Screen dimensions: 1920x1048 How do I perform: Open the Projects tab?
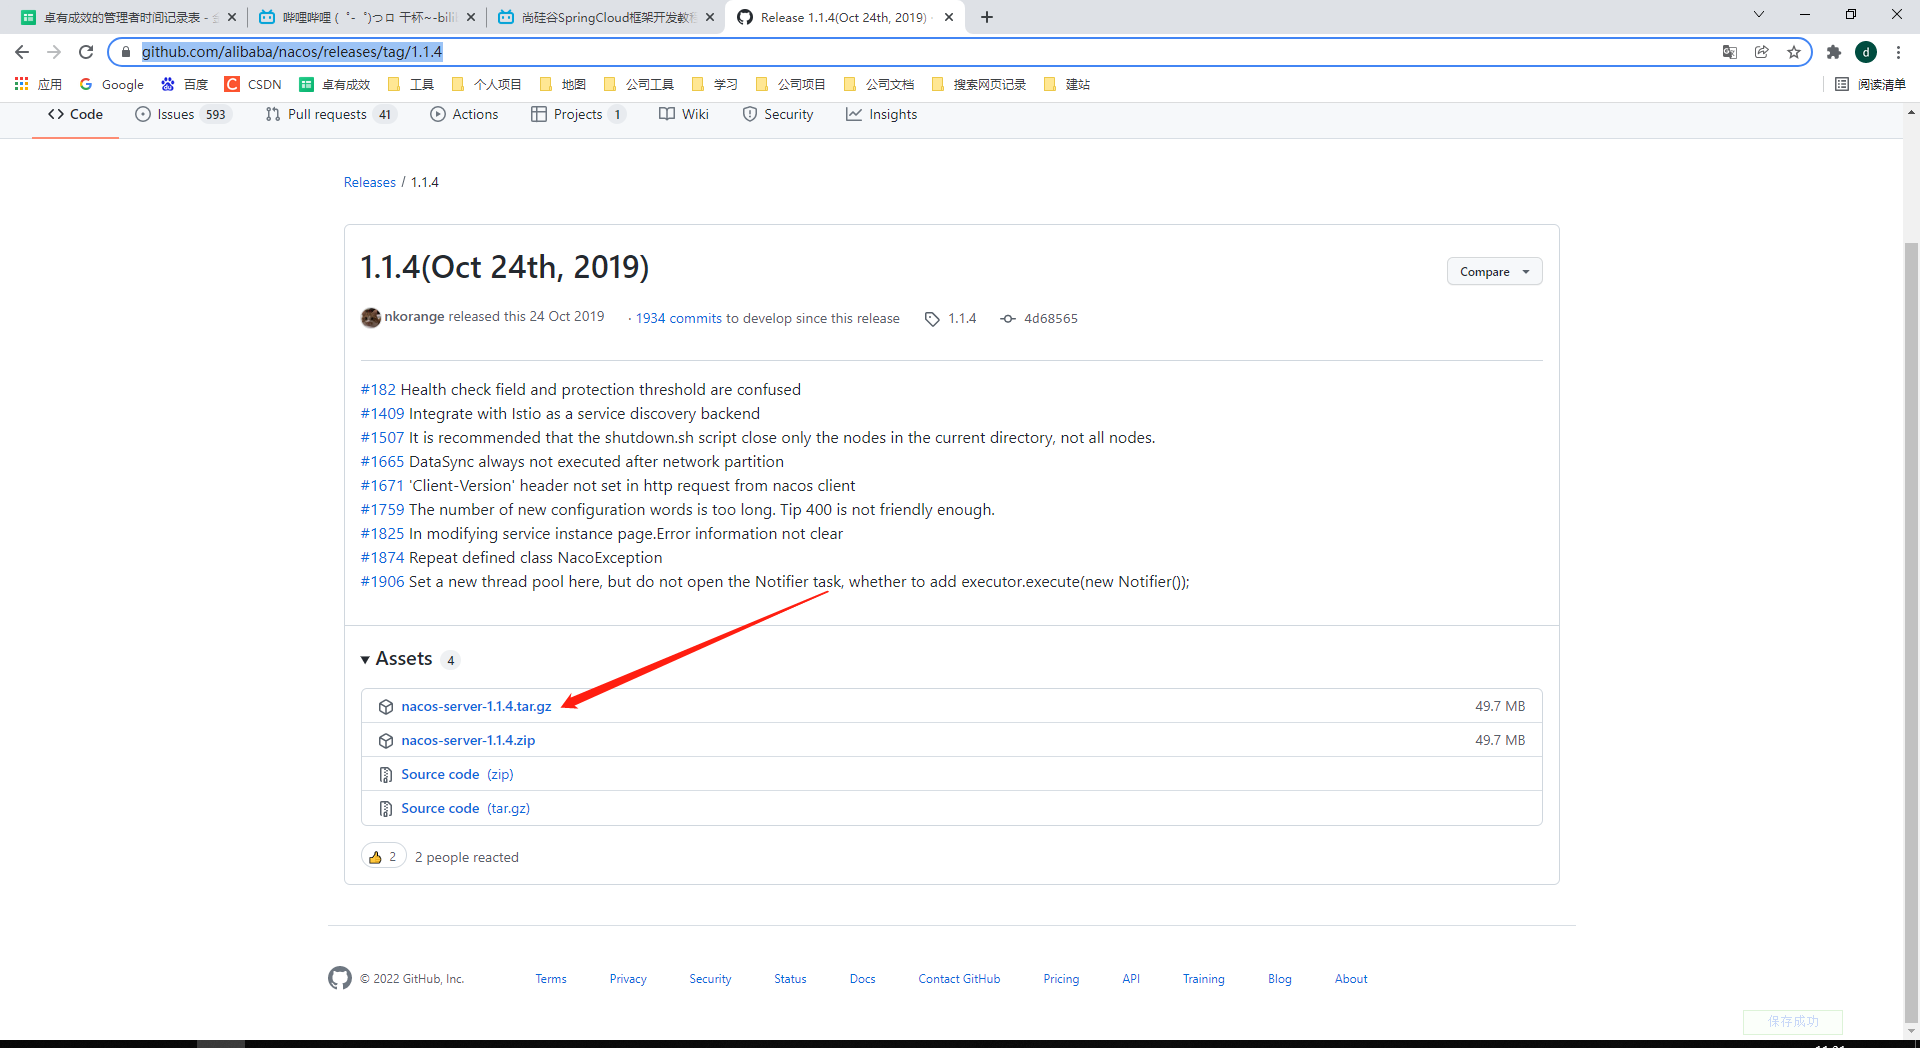pyautogui.click(x=578, y=115)
